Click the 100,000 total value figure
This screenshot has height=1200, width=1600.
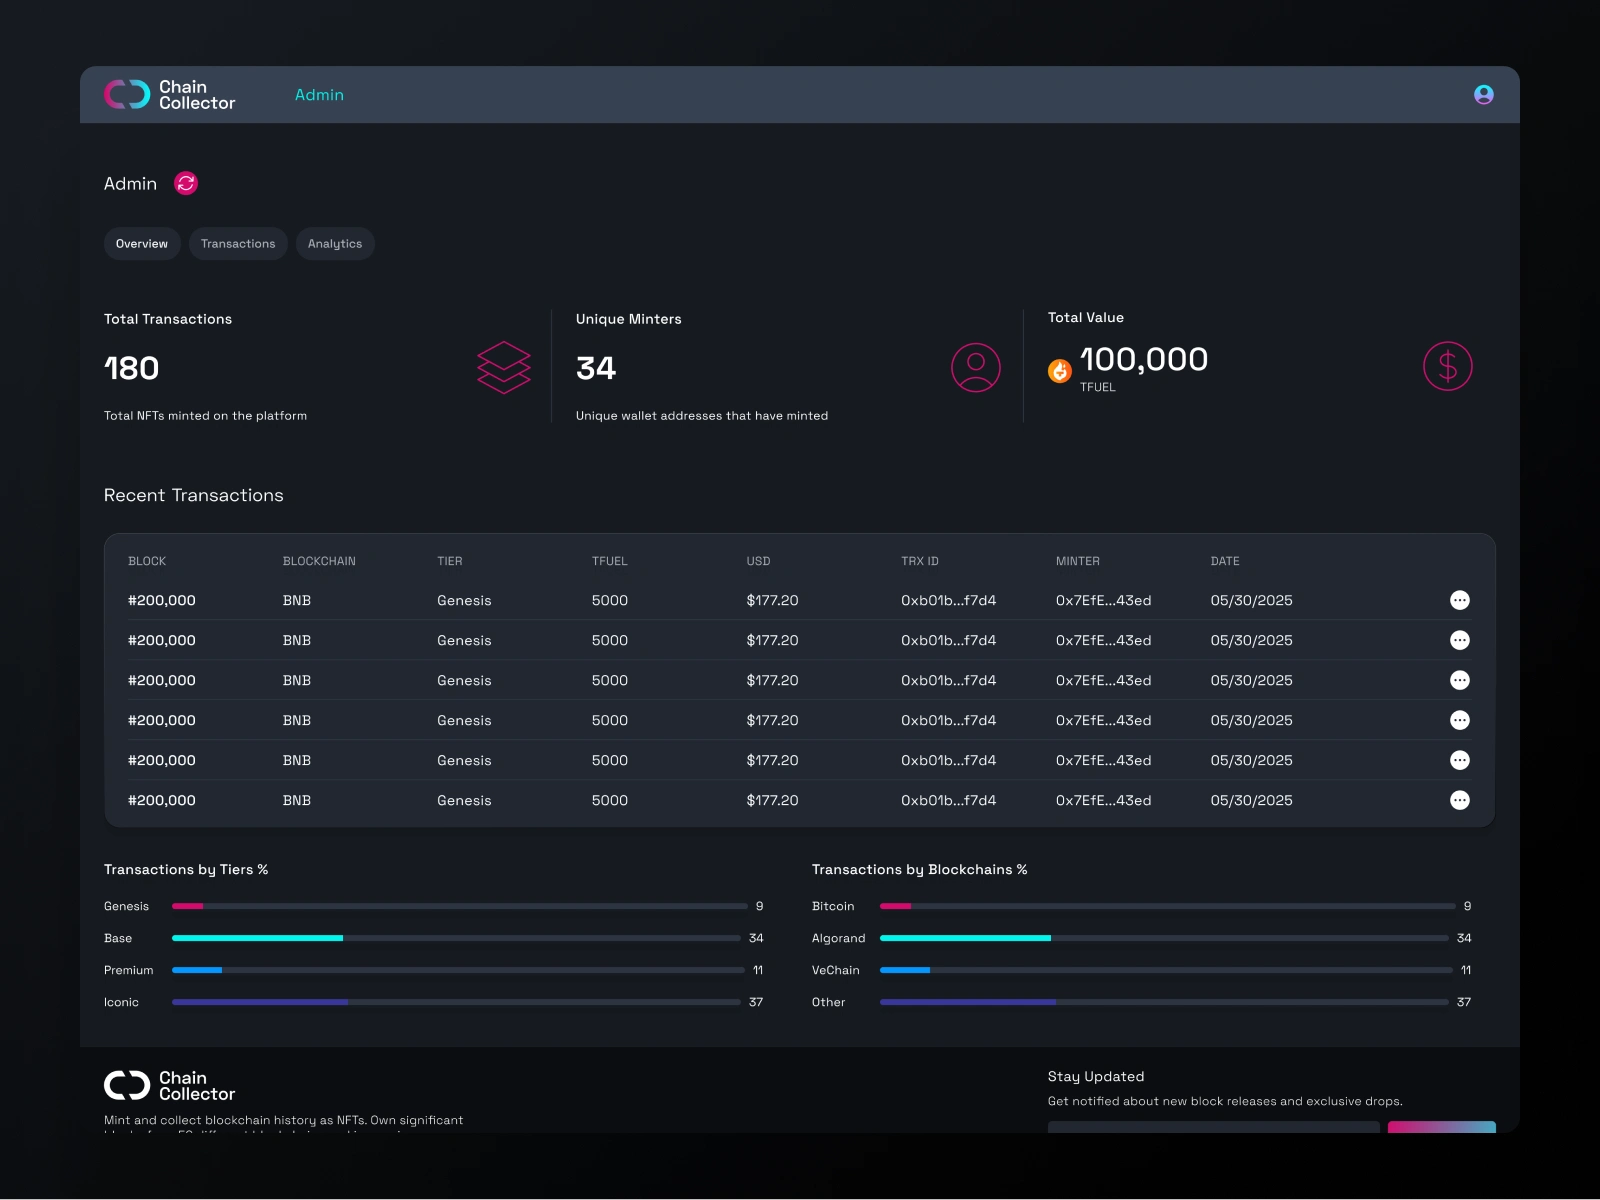coord(1144,359)
